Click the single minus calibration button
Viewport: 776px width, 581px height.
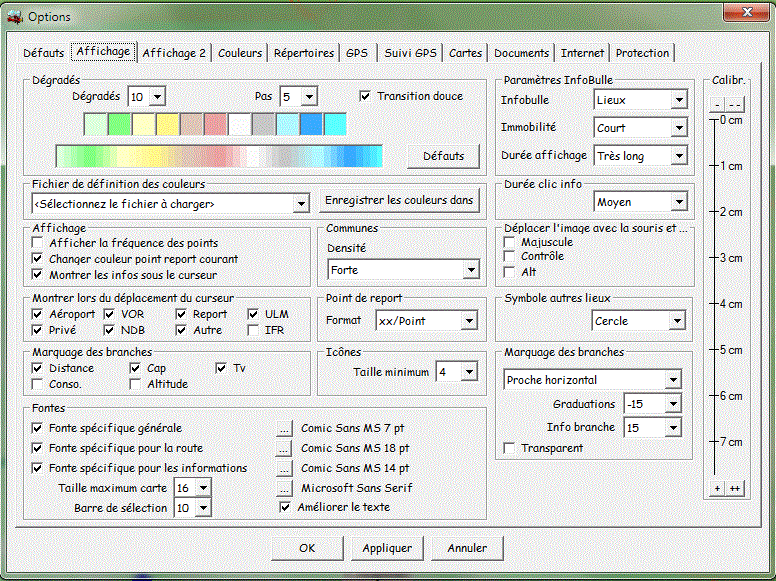(x=717, y=104)
